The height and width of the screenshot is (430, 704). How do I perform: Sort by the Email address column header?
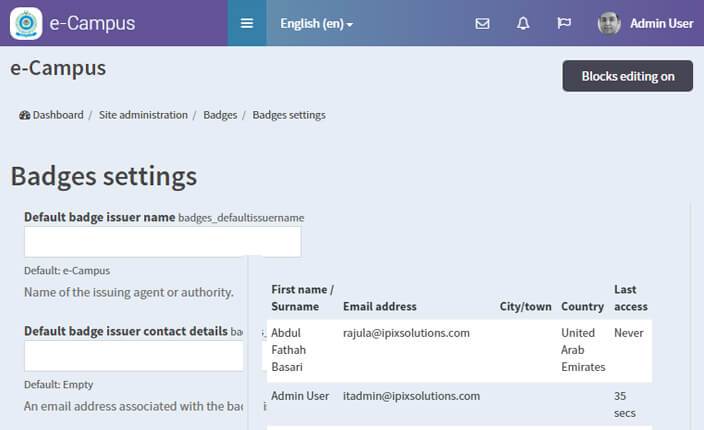[x=380, y=307]
